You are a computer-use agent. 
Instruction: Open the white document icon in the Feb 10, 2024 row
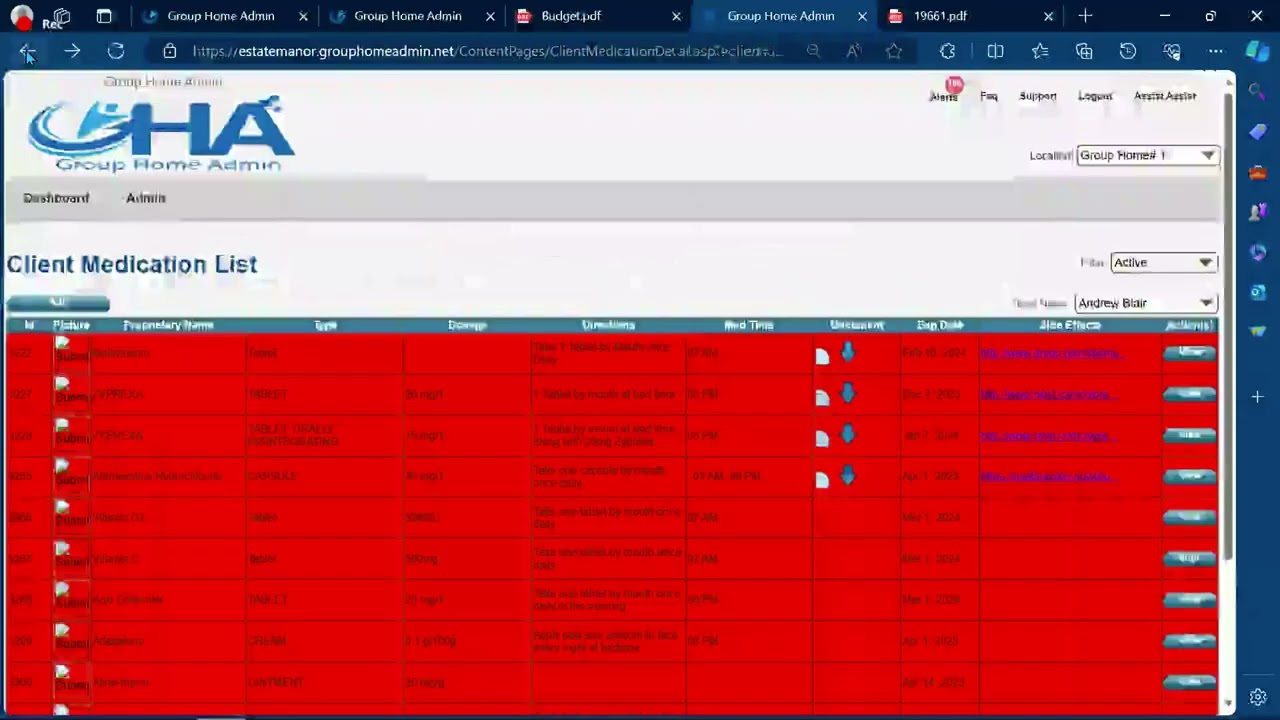(822, 356)
